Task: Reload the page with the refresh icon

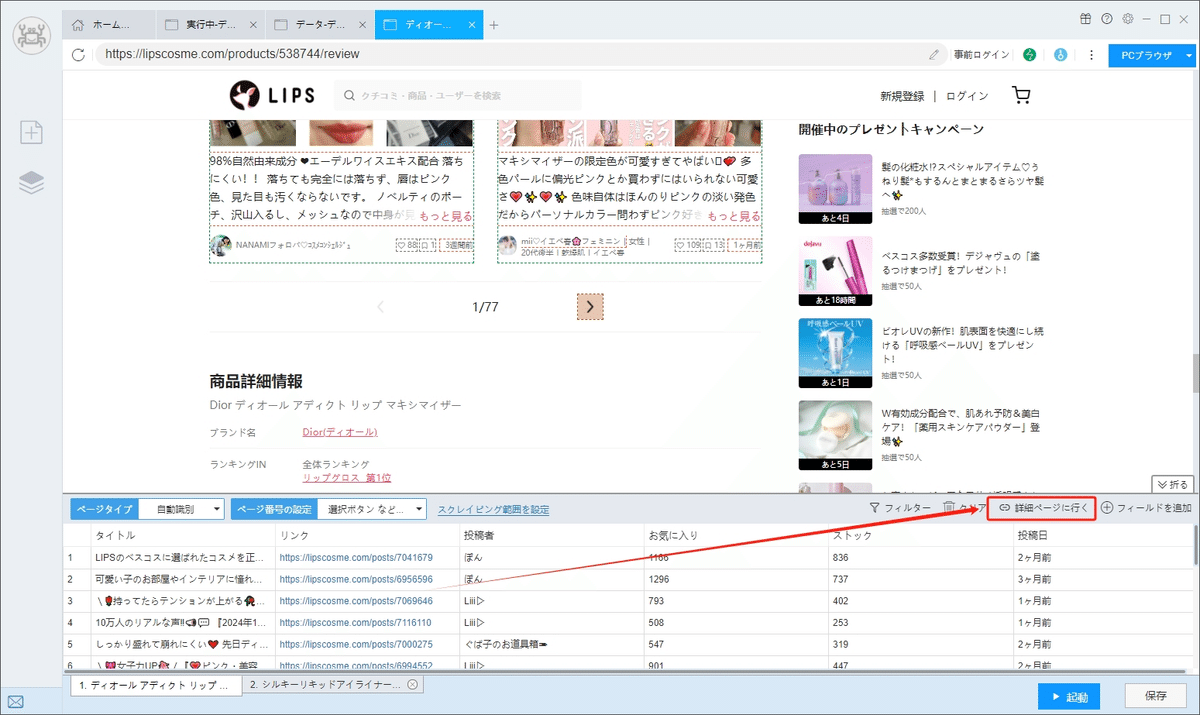Action: 79,55
